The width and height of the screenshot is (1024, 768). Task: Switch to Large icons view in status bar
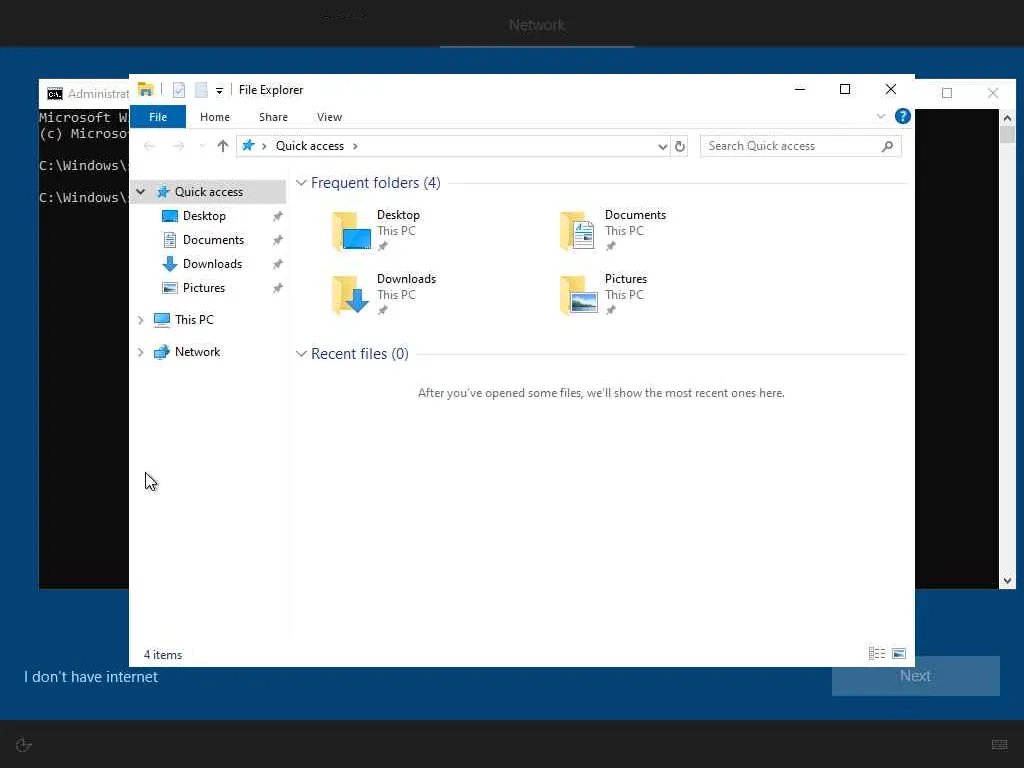tap(899, 654)
